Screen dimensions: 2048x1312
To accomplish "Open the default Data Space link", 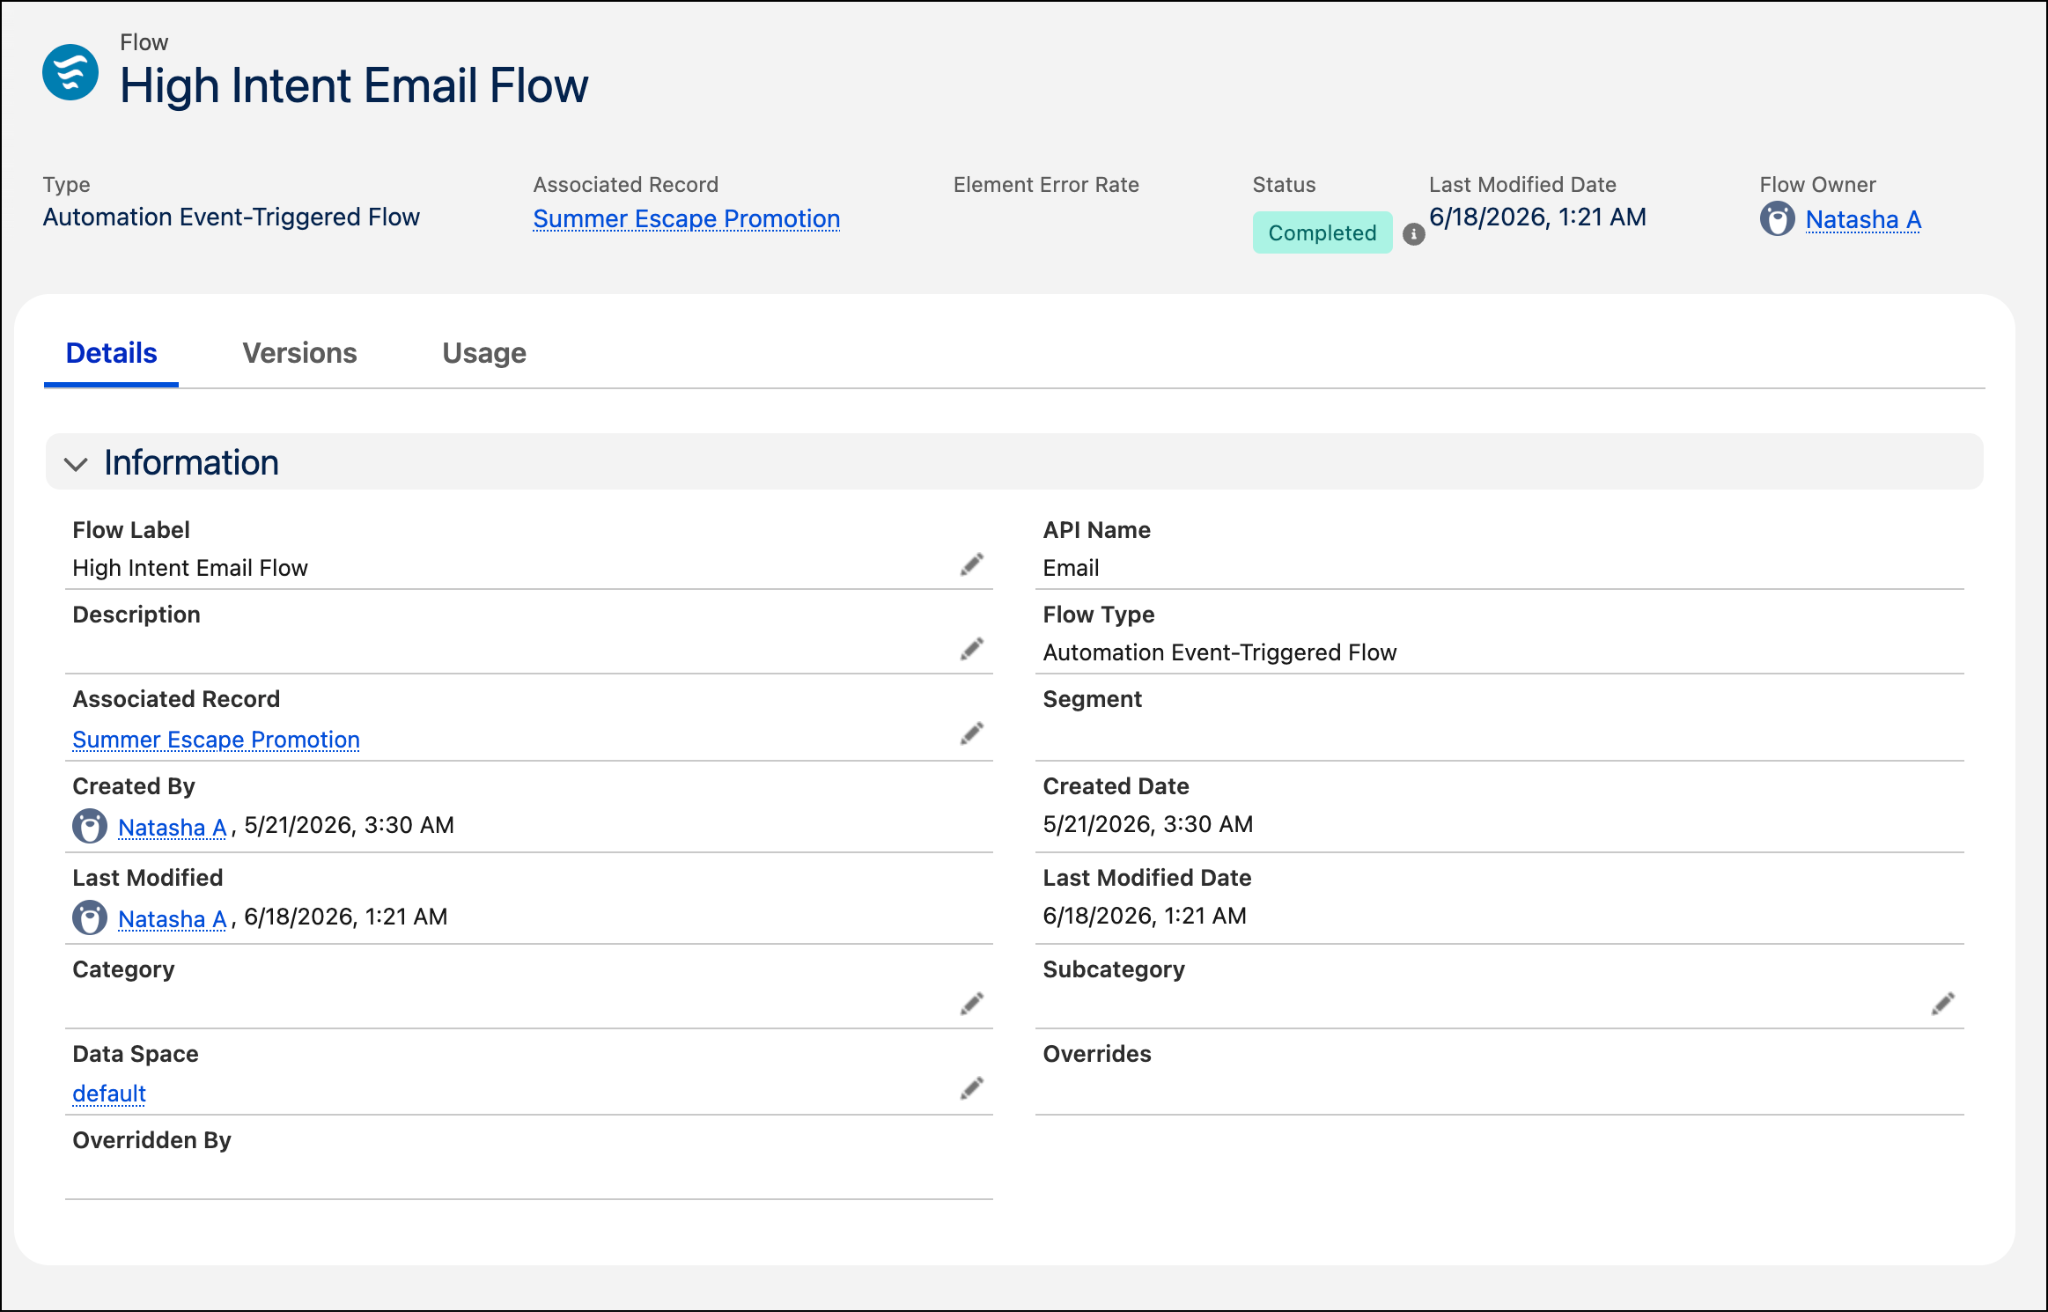I will [109, 1094].
